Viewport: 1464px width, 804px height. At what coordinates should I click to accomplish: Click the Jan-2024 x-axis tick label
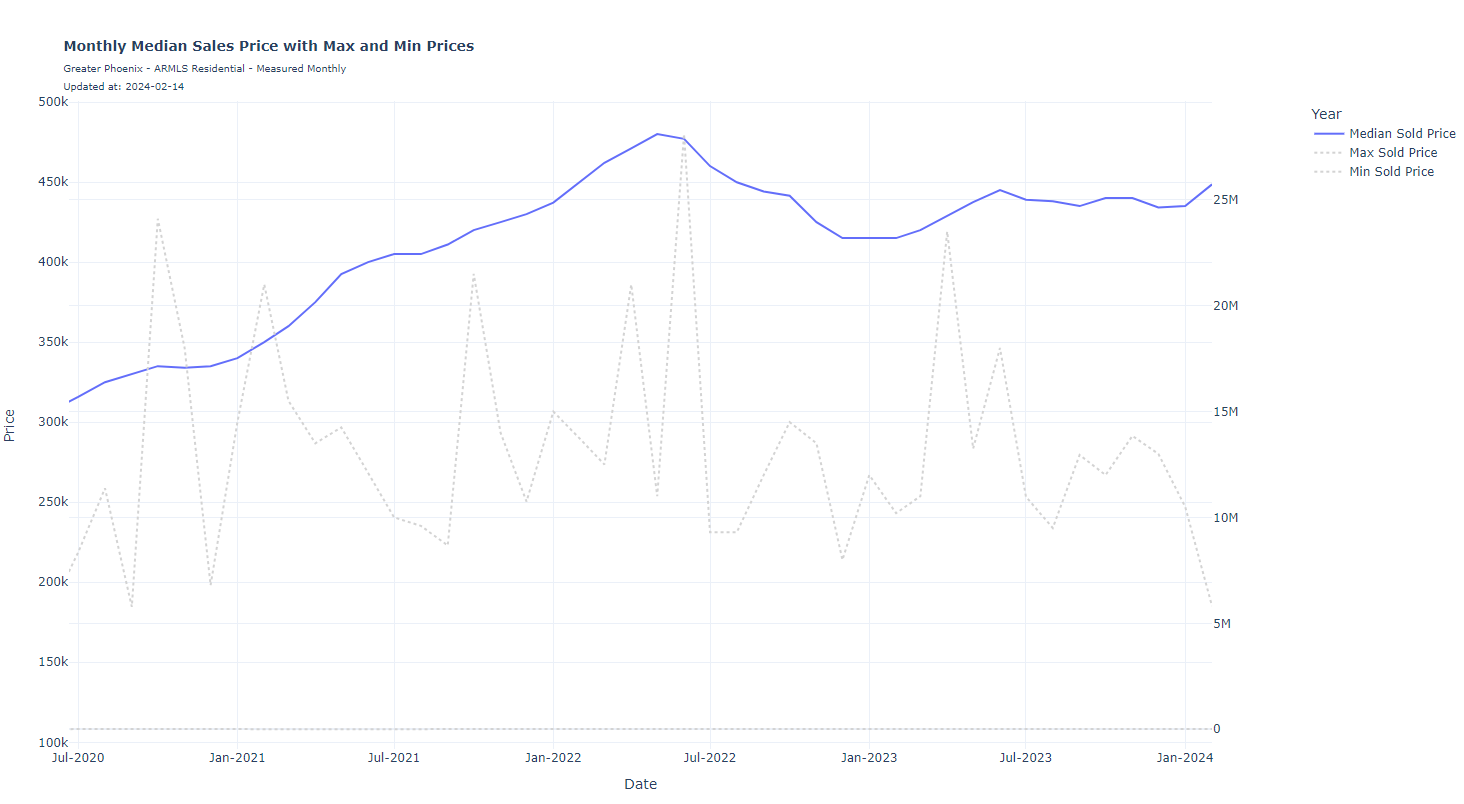pos(1185,758)
